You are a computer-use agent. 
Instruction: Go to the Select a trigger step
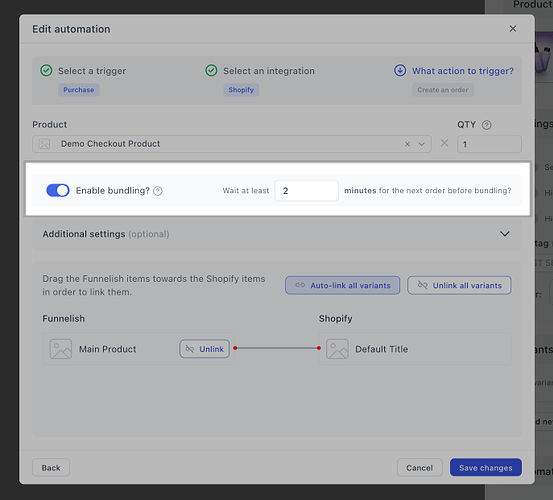(92, 71)
